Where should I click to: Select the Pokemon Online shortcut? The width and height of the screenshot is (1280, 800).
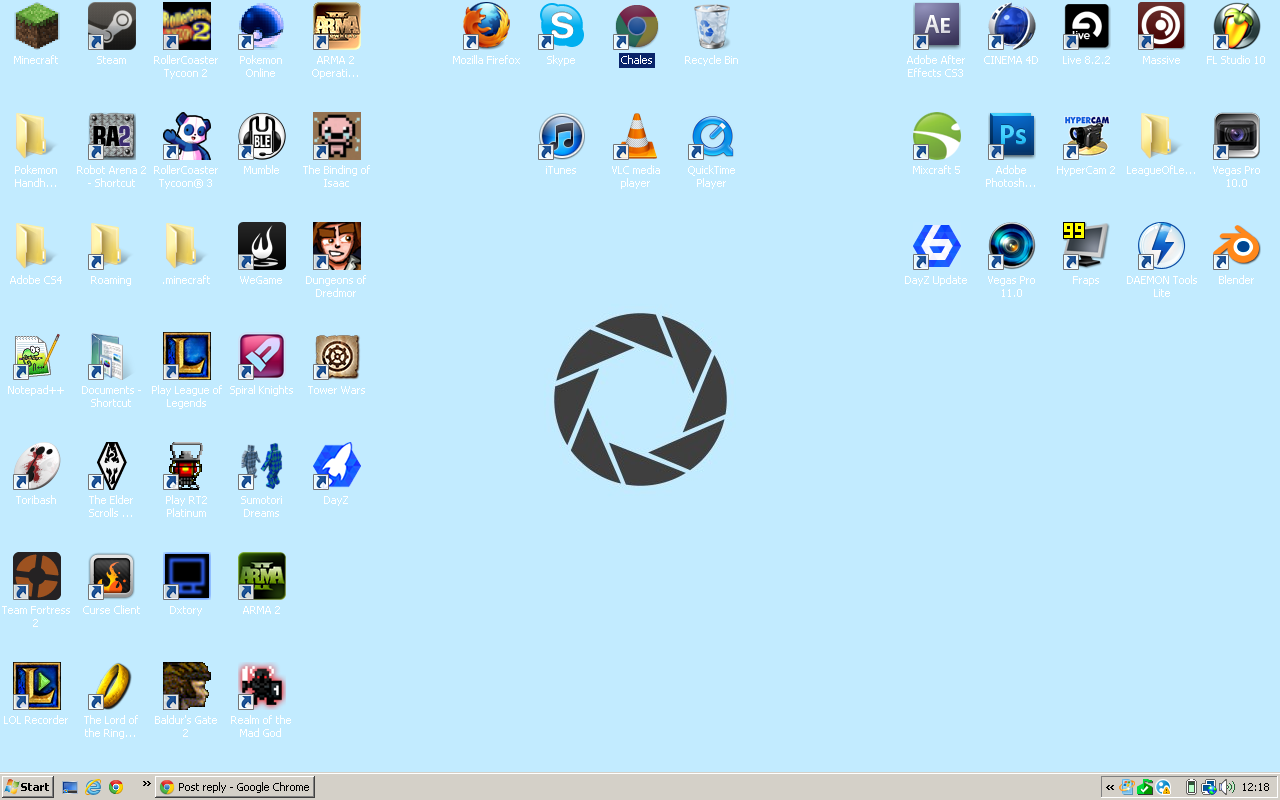261,27
